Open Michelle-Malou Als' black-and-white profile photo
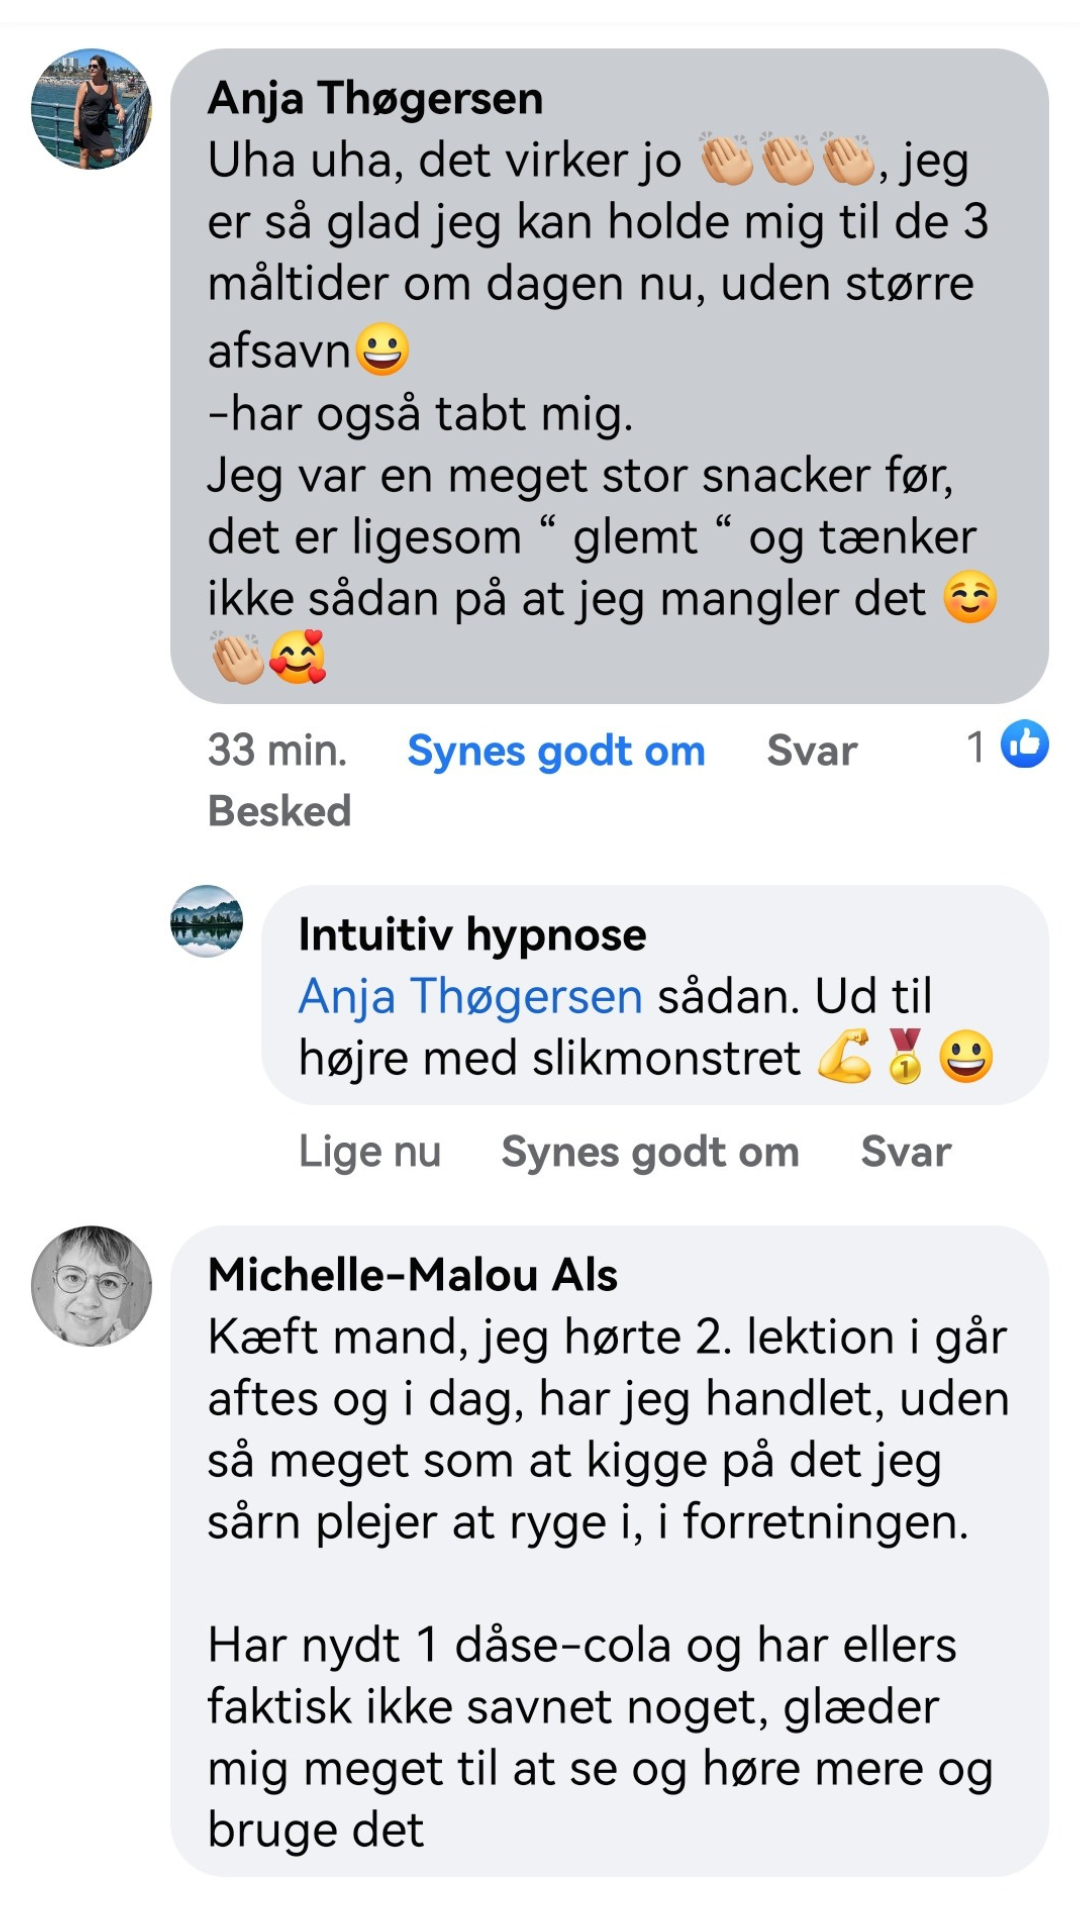 tap(91, 1286)
